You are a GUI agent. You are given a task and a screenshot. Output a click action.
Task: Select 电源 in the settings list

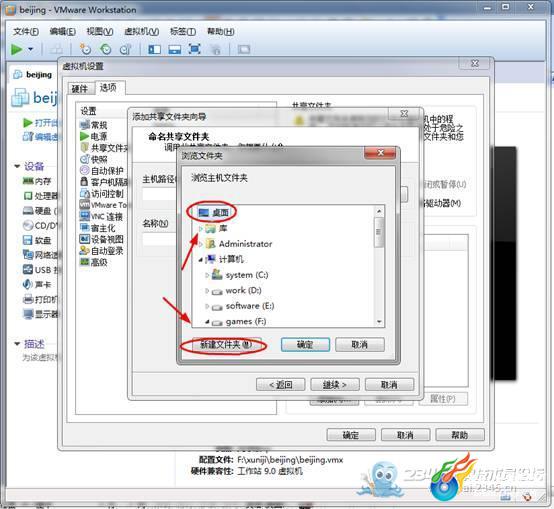pos(94,136)
